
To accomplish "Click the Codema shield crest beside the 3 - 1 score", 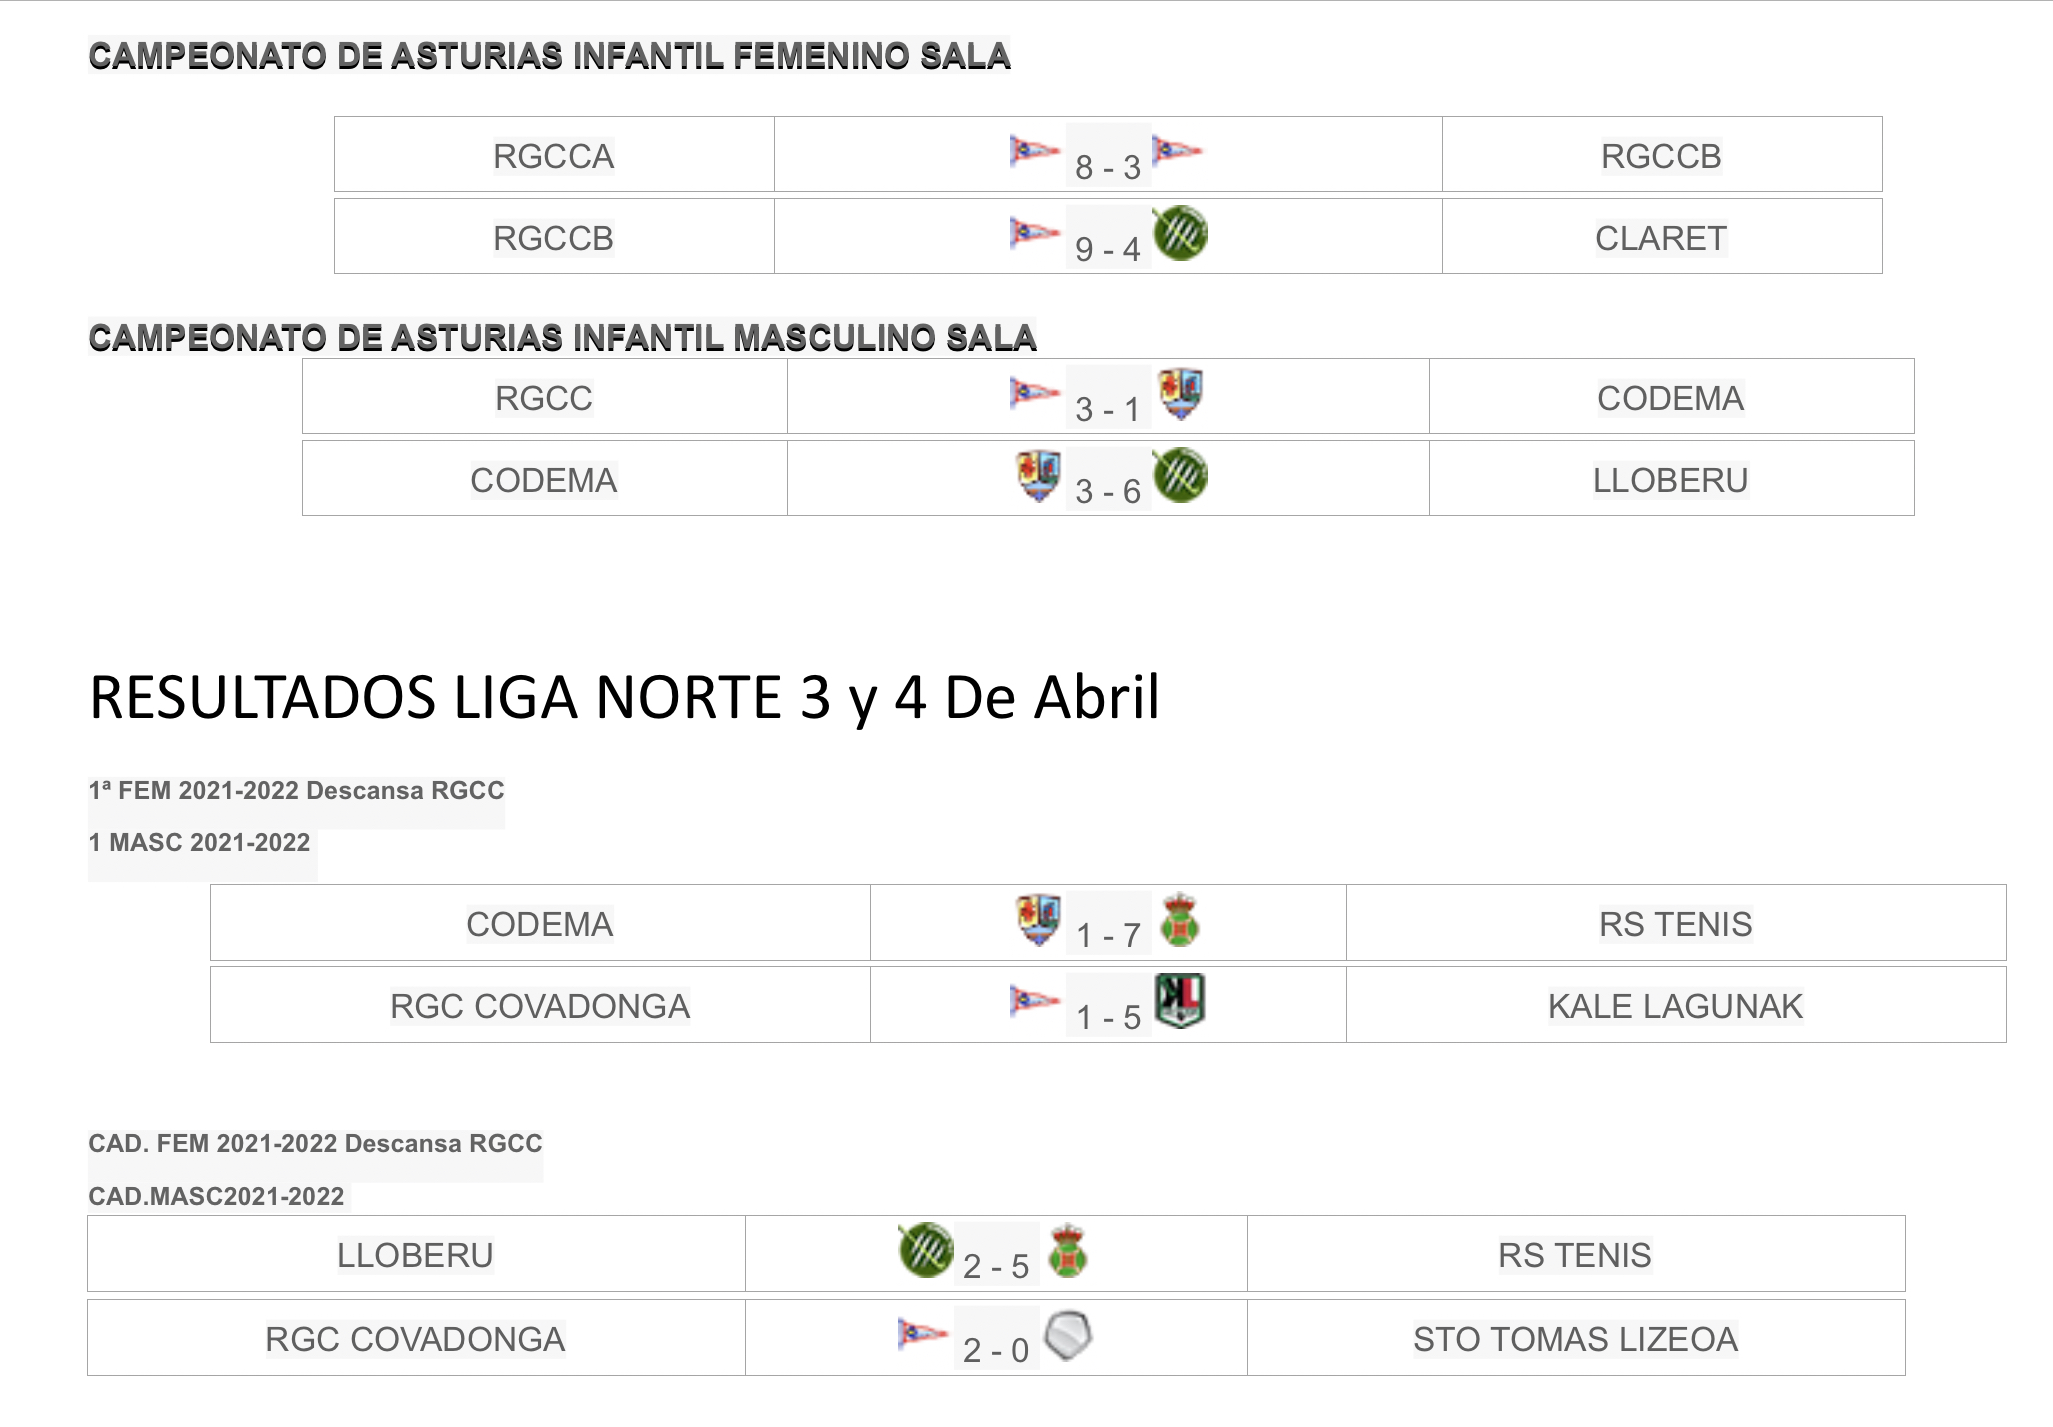I will (1180, 393).
